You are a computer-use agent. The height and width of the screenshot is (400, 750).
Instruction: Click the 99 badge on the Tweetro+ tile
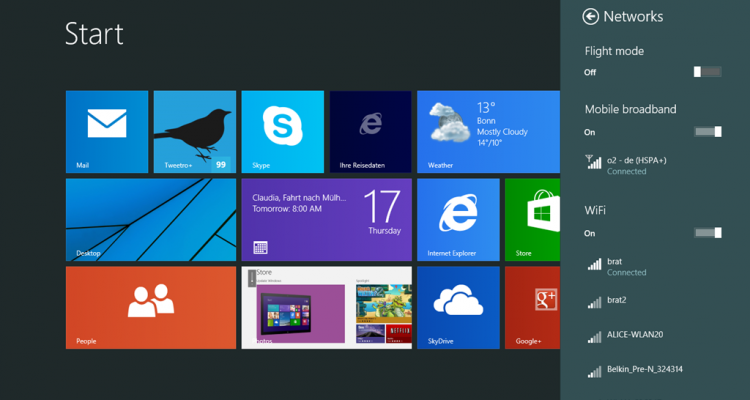(x=221, y=164)
